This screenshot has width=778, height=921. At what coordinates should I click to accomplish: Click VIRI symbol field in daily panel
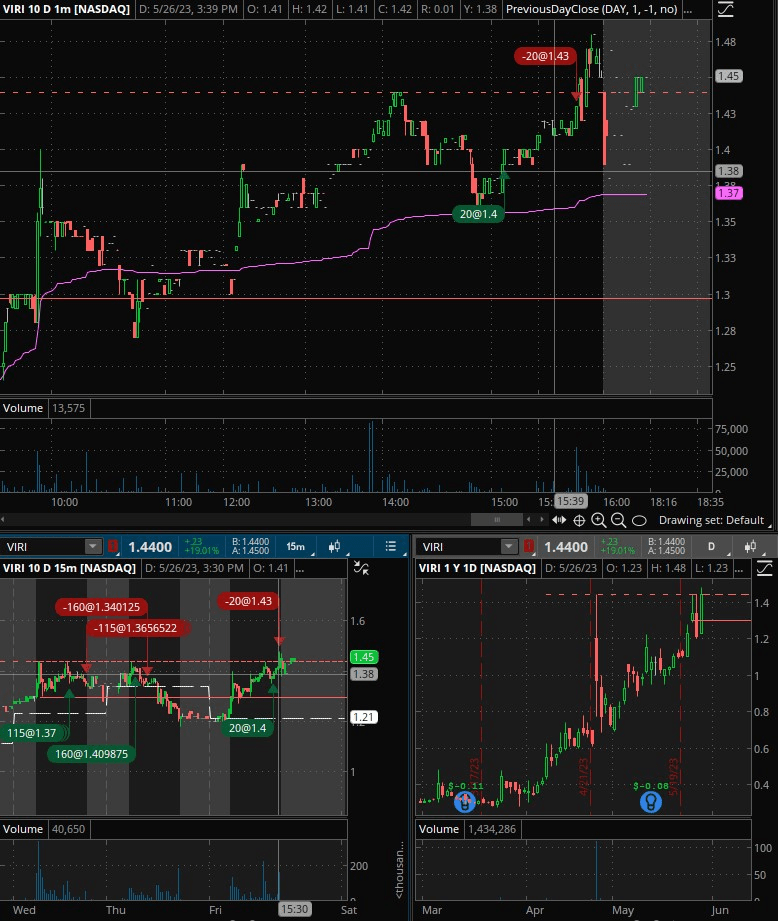tap(459, 547)
